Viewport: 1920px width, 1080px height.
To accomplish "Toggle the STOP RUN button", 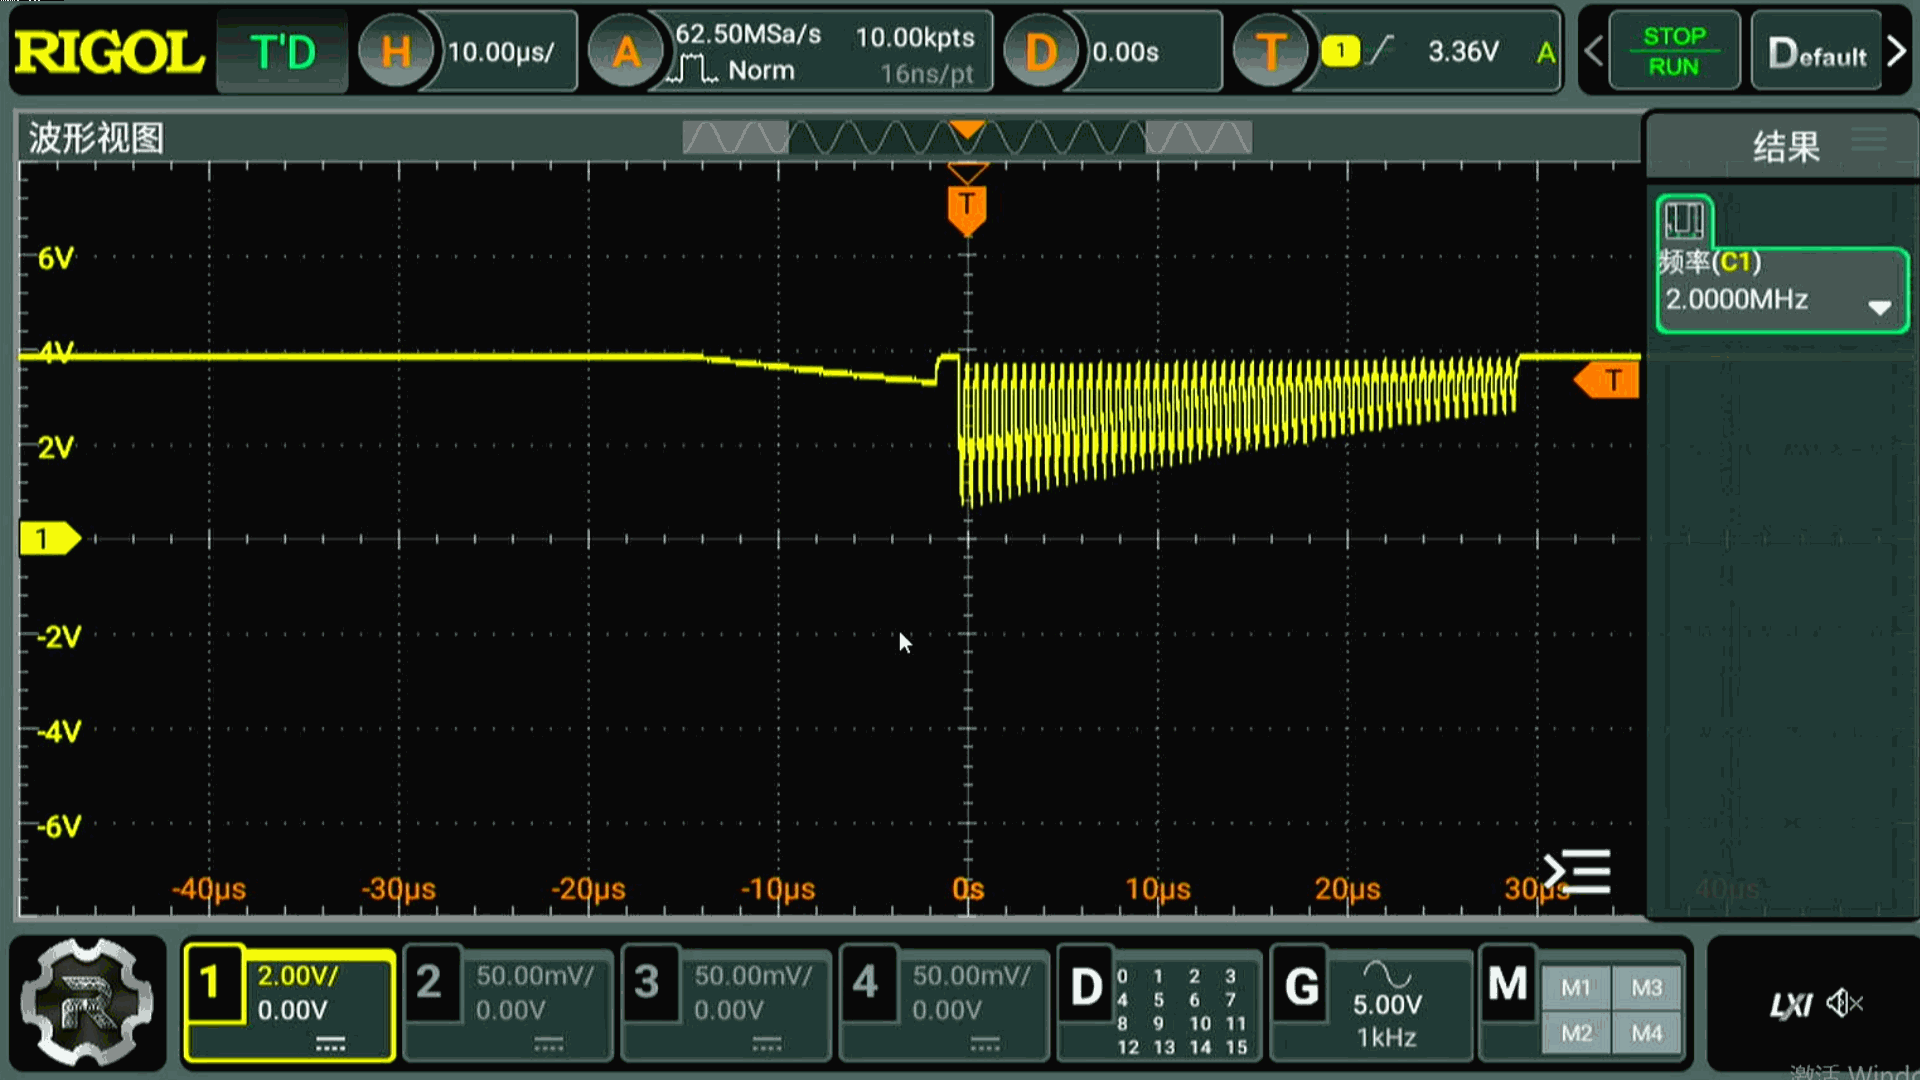I will pos(1673,52).
